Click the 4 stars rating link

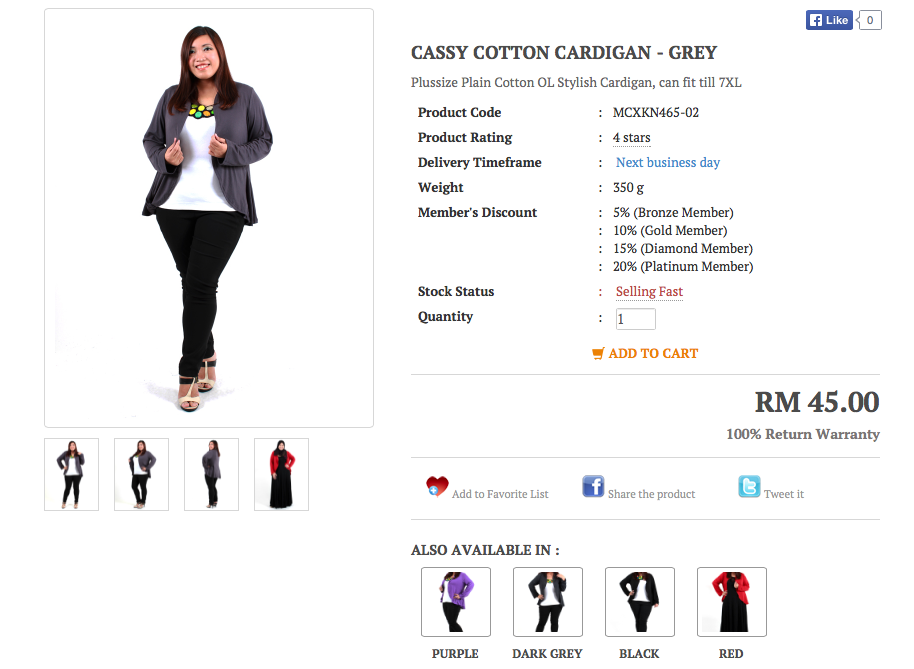(631, 138)
